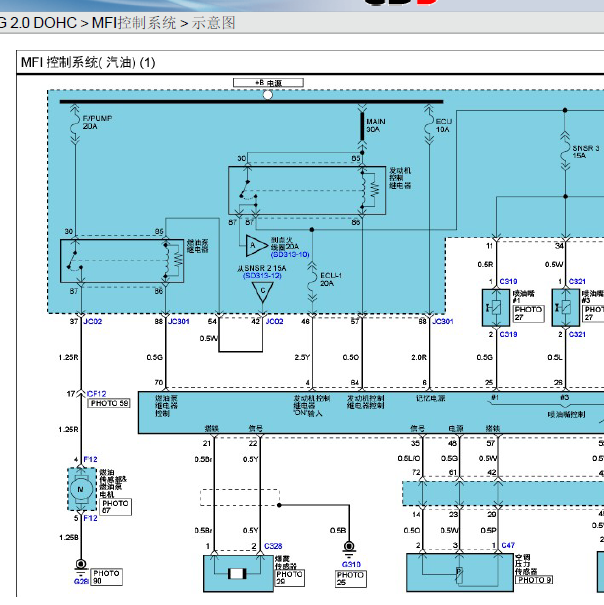Open the SD313-10 diagram reference link

click(290, 255)
